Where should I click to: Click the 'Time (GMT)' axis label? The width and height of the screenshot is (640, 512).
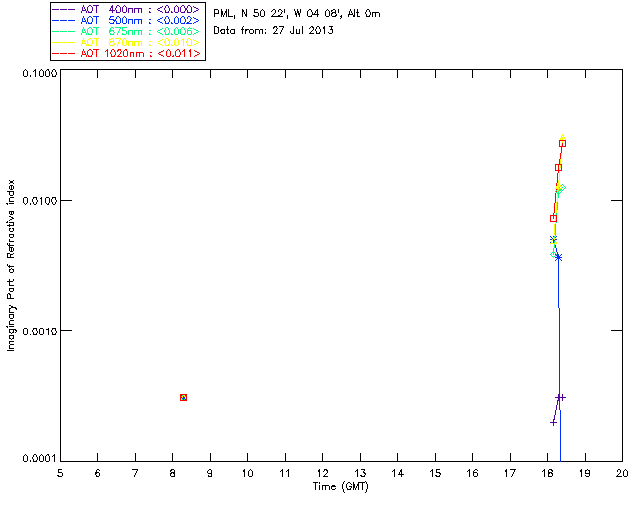pos(340,487)
